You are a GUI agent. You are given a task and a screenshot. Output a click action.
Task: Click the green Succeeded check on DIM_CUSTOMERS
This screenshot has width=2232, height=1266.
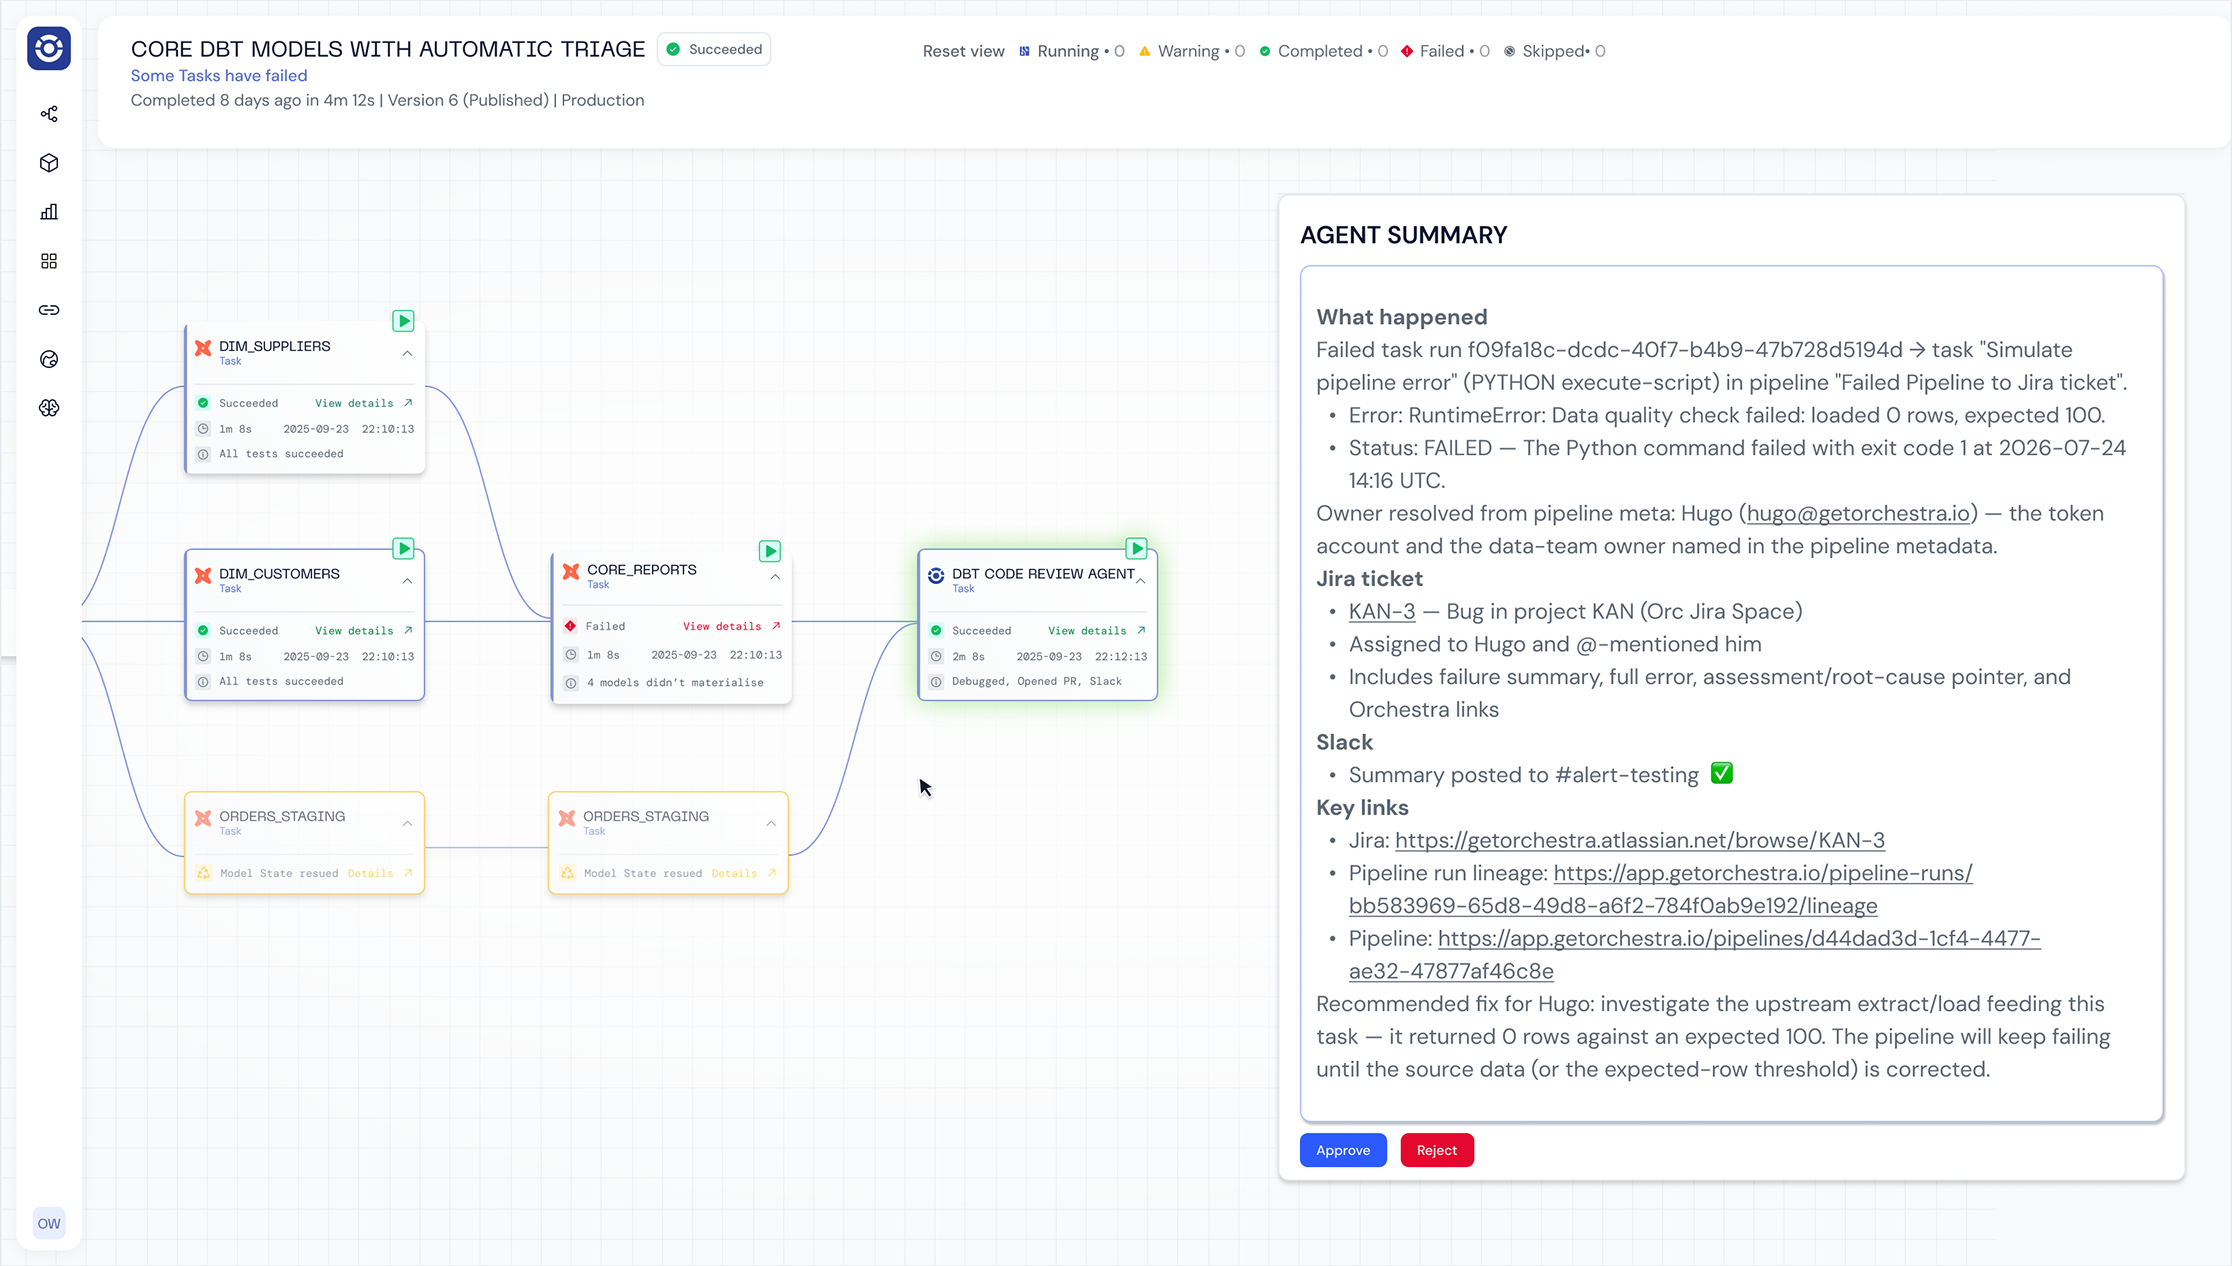(x=203, y=631)
